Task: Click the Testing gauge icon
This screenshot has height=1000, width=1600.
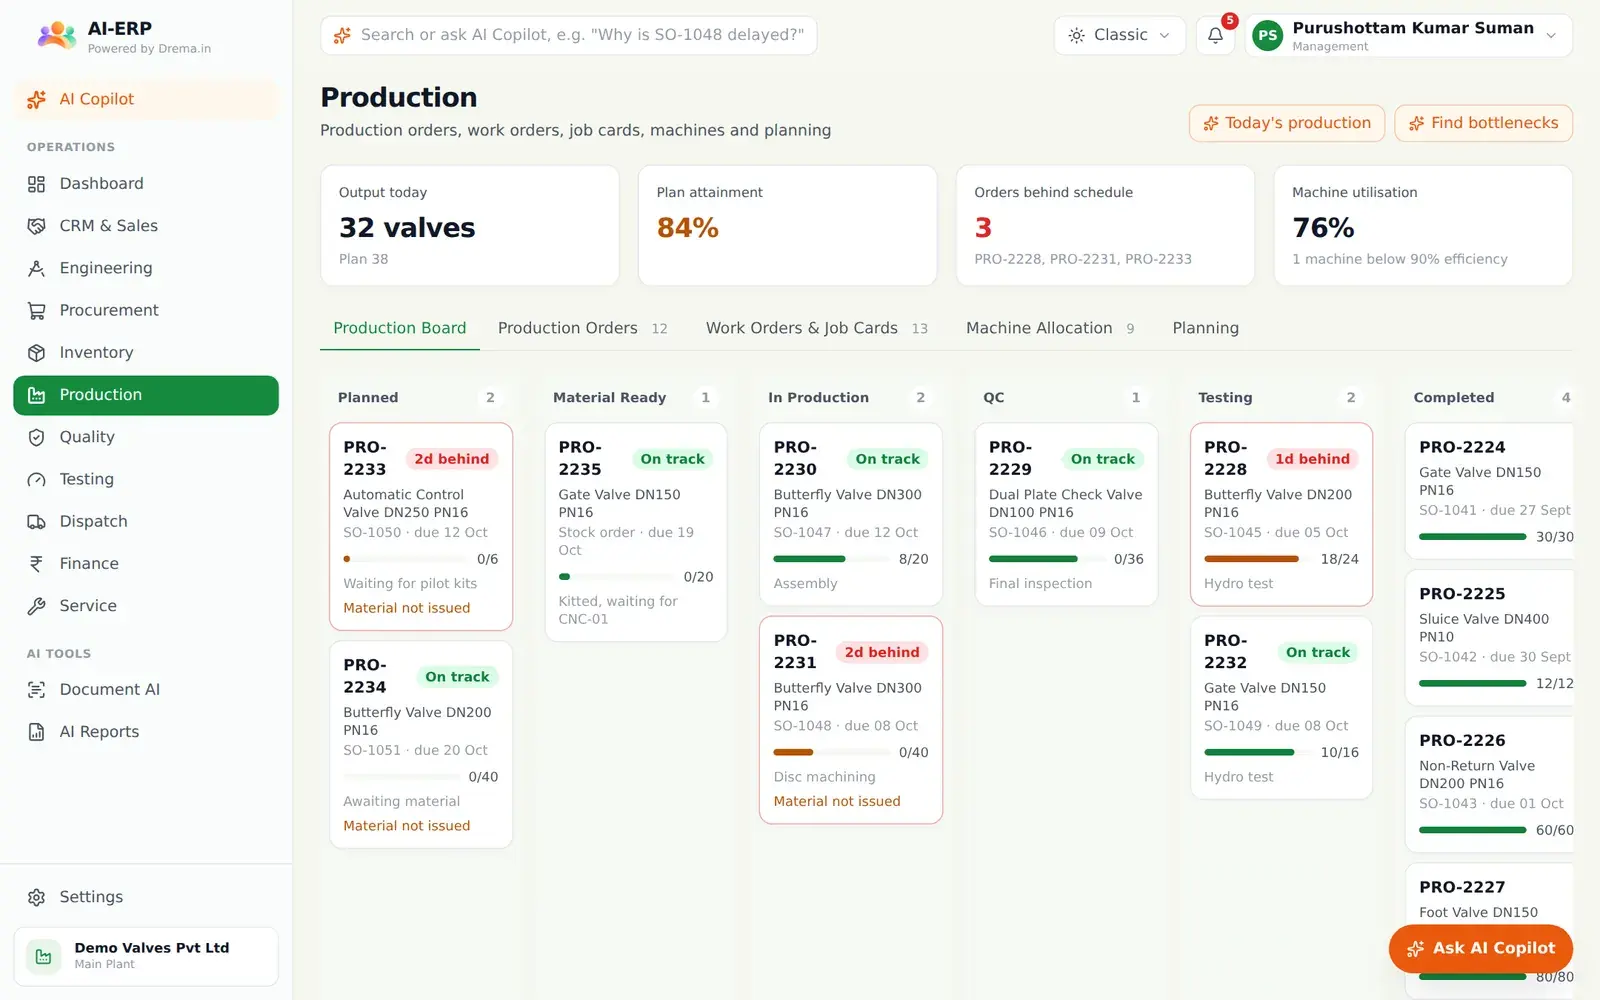Action: coord(37,479)
